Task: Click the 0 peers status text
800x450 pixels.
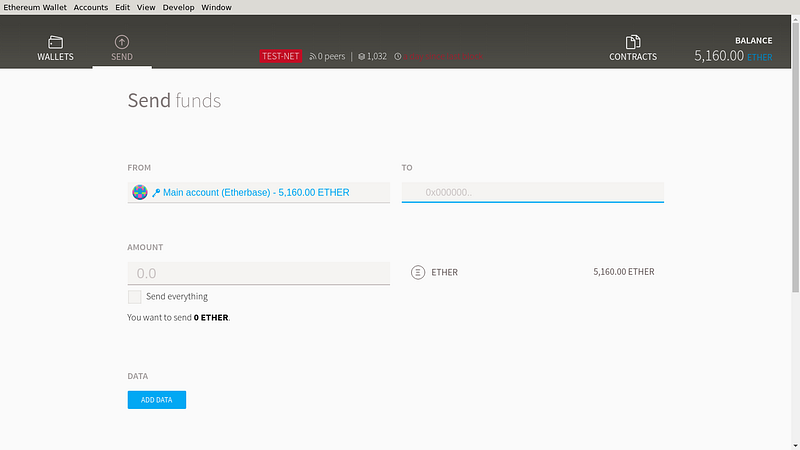Action: [331, 56]
